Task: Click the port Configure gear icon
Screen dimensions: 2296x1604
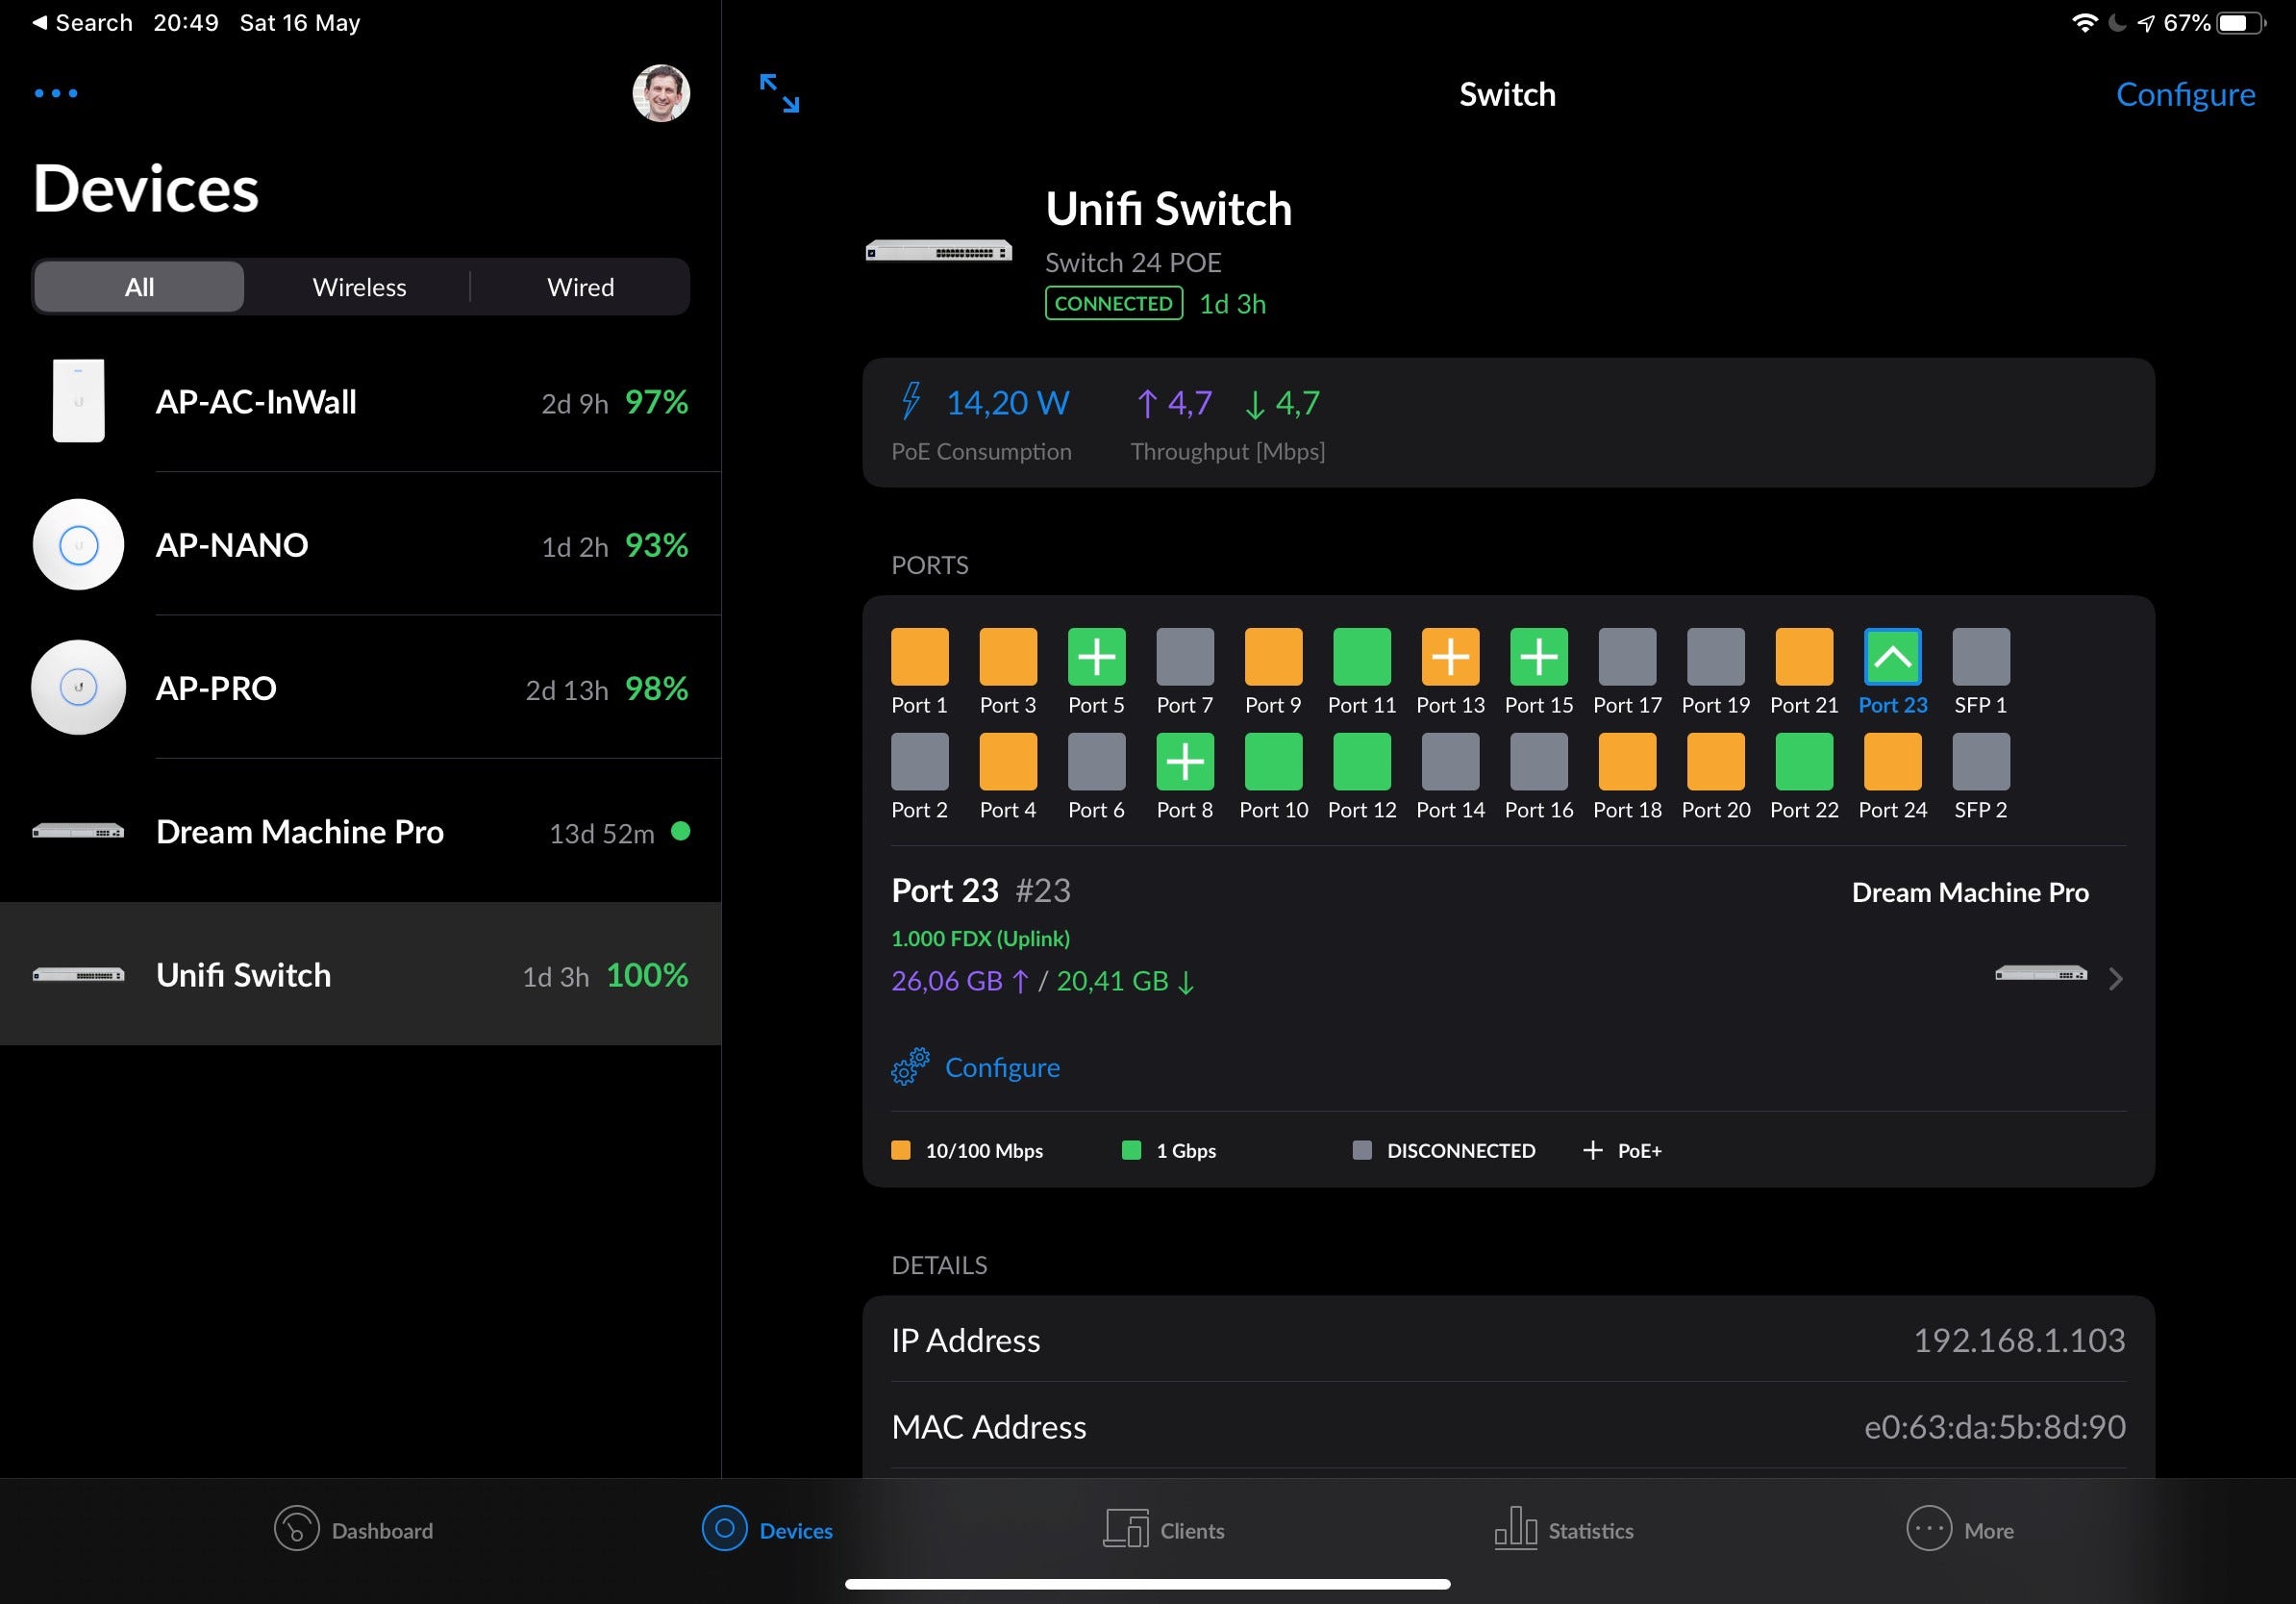Action: (910, 1067)
